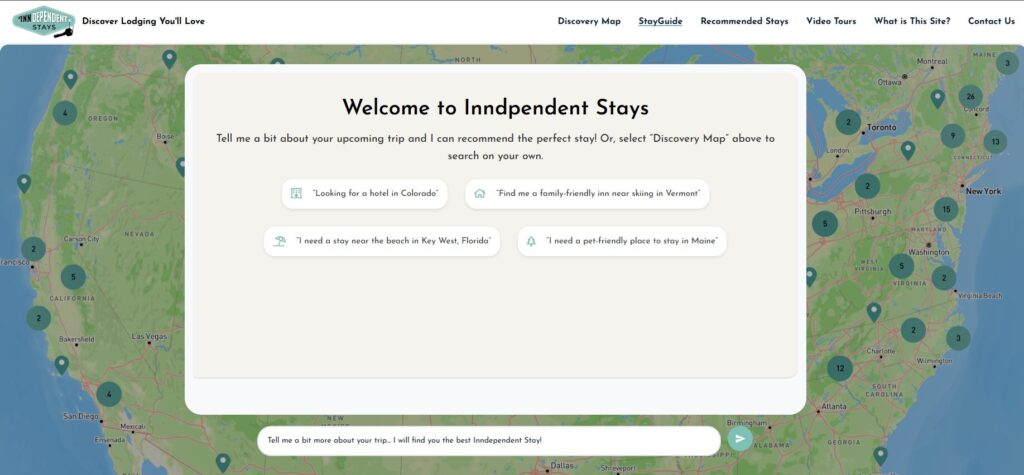This screenshot has width=1024, height=475.
Task: Open Video Tours from navigation
Action: [x=831, y=21]
